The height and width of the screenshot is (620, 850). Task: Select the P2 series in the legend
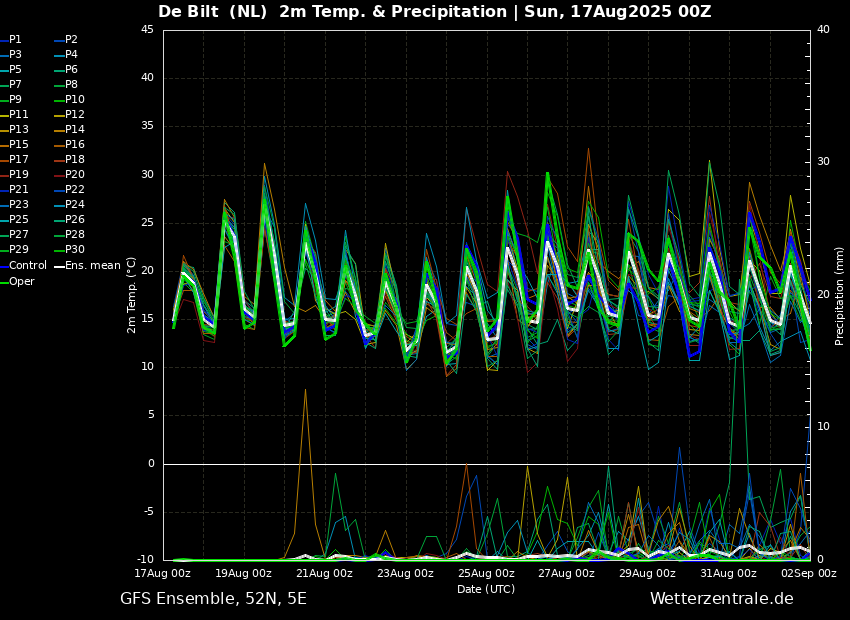[x=71, y=40]
